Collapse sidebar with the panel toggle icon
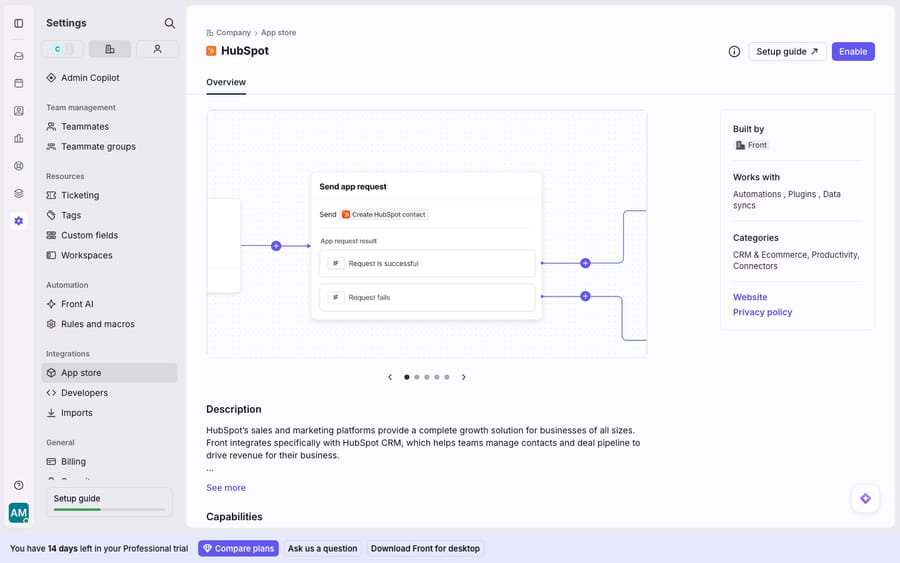Viewport: 900px width, 563px height. tap(19, 24)
